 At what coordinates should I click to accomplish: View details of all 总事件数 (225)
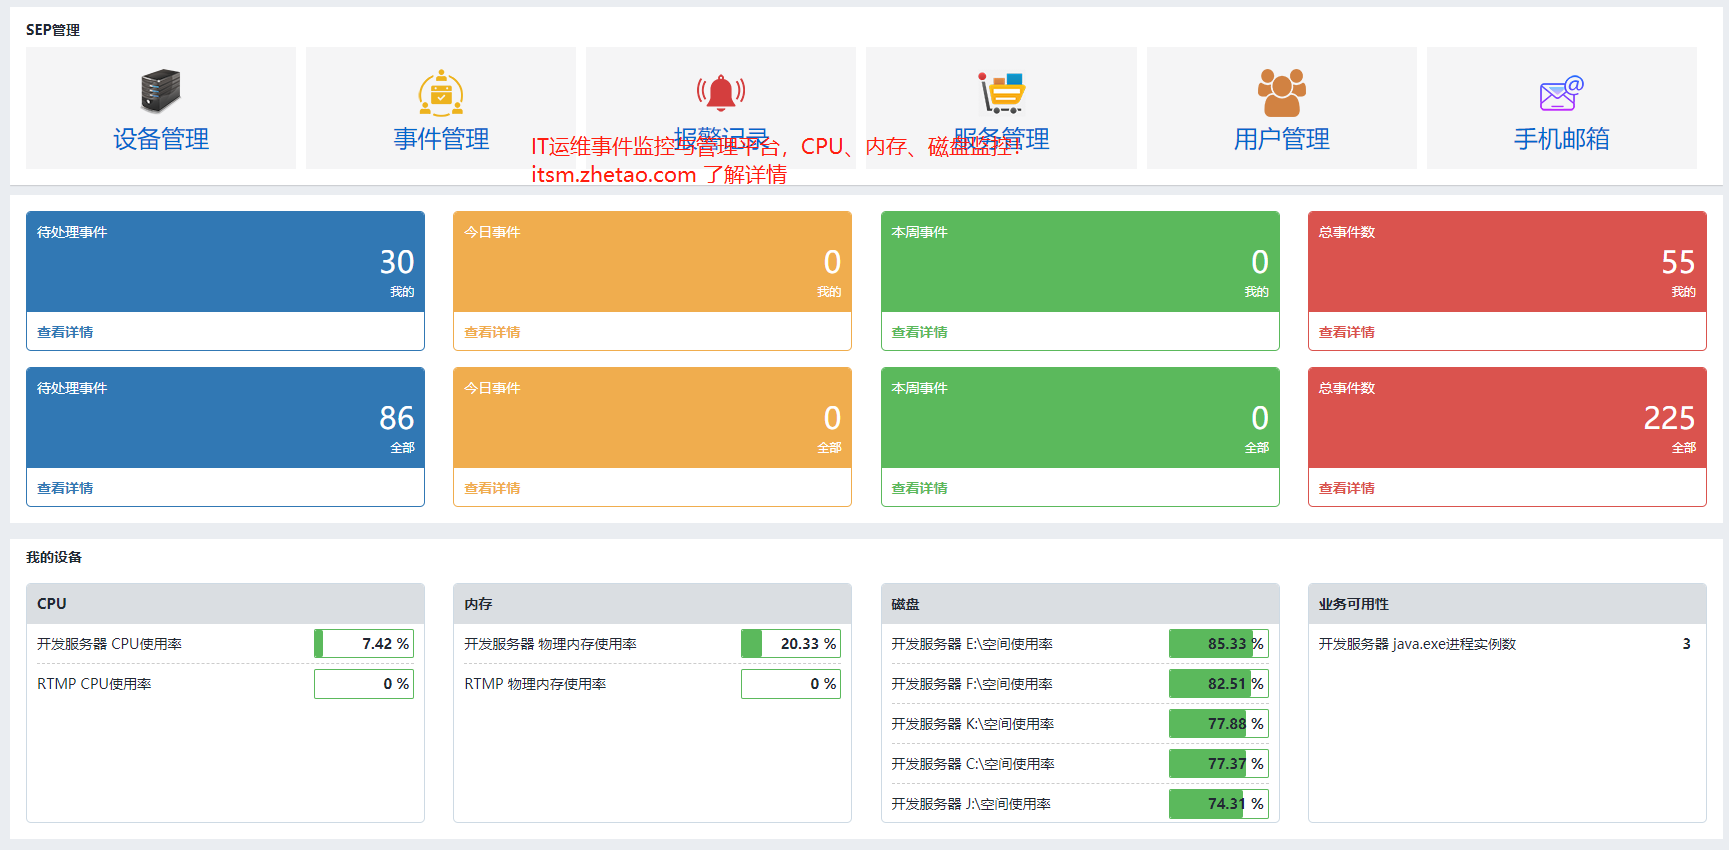click(x=1346, y=488)
